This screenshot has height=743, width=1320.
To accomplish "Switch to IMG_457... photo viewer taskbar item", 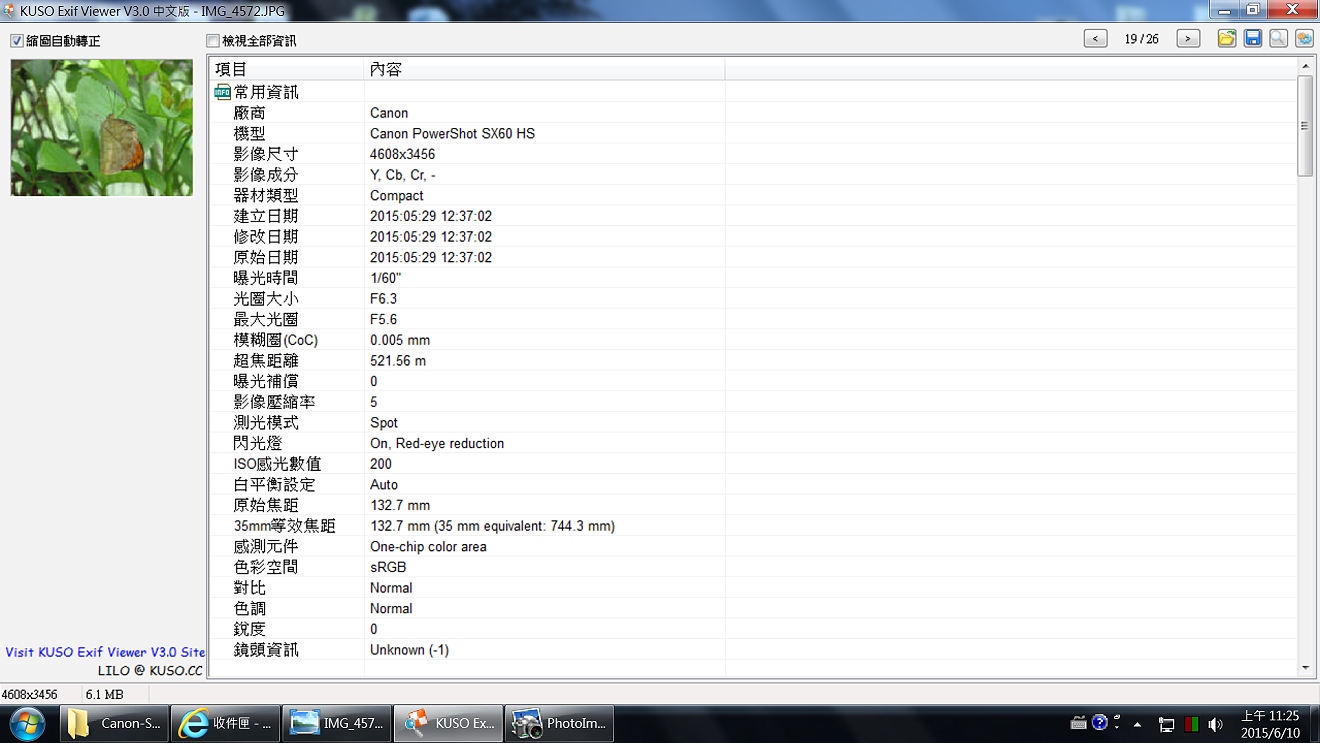I will click(x=336, y=723).
